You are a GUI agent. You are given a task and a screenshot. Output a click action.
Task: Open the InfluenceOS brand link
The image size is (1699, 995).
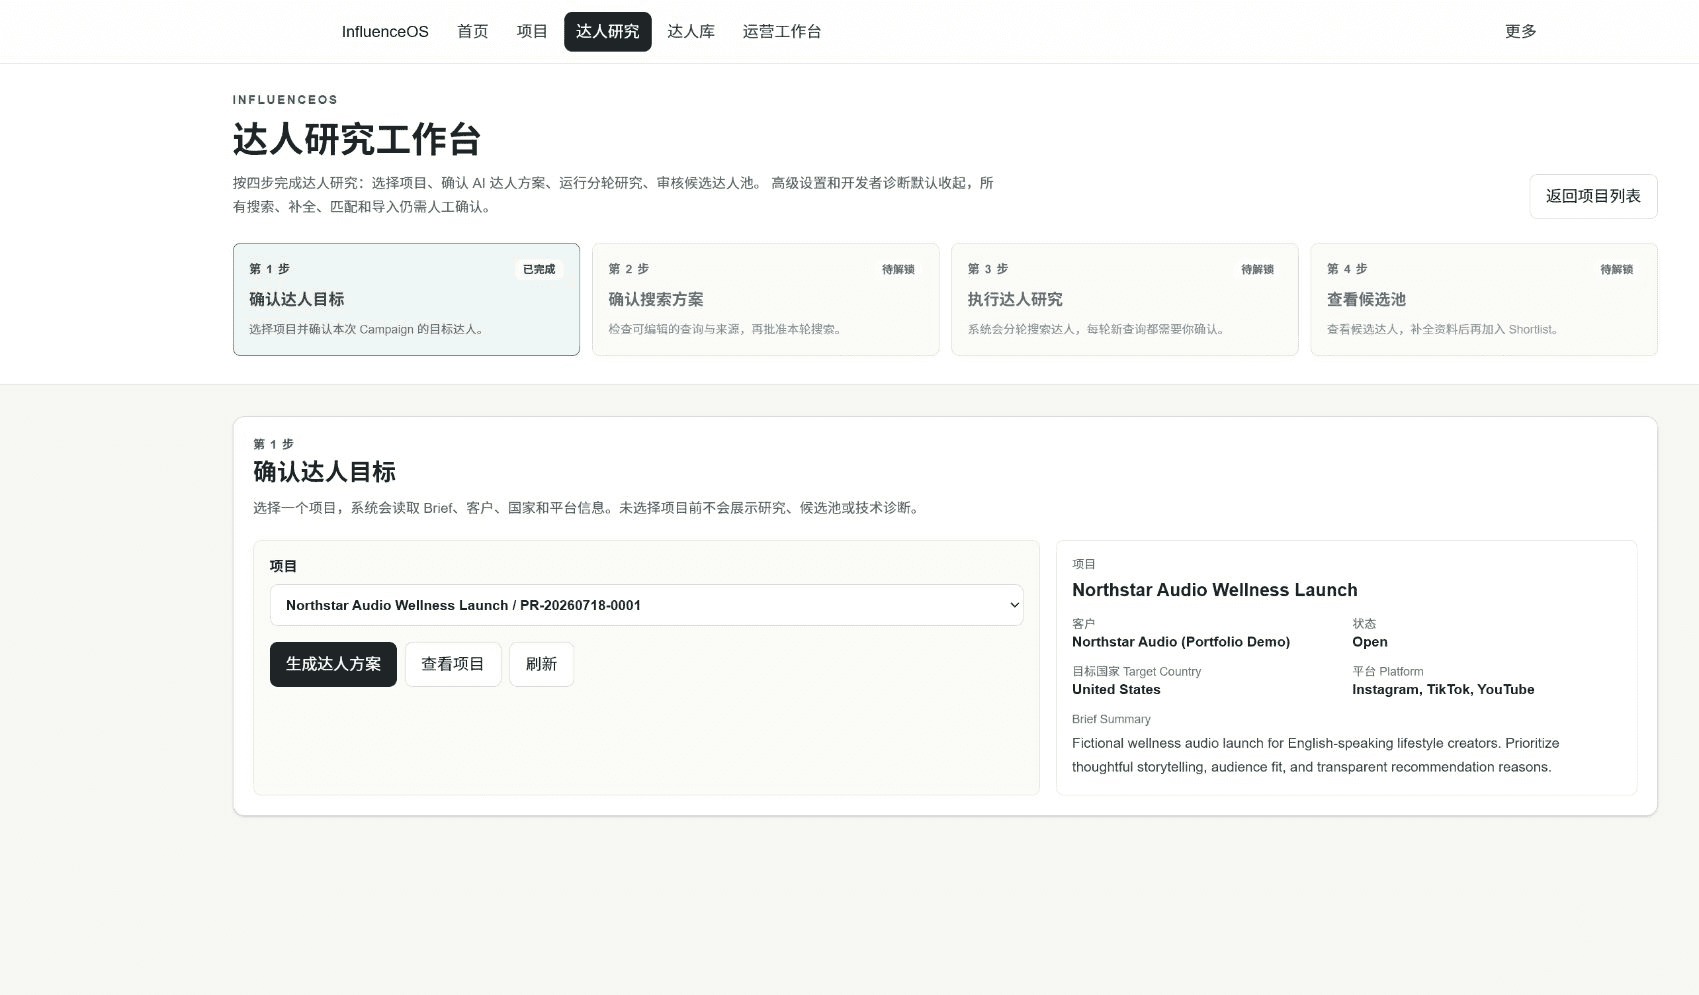coord(385,32)
